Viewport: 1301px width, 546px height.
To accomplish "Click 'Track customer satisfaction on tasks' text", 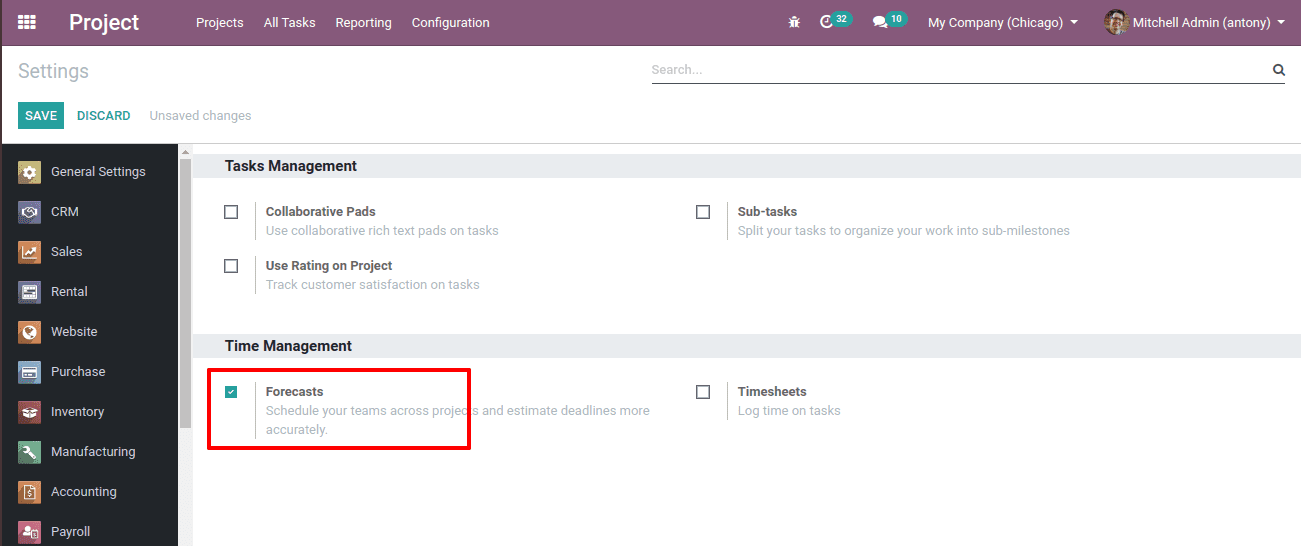I will (x=373, y=285).
